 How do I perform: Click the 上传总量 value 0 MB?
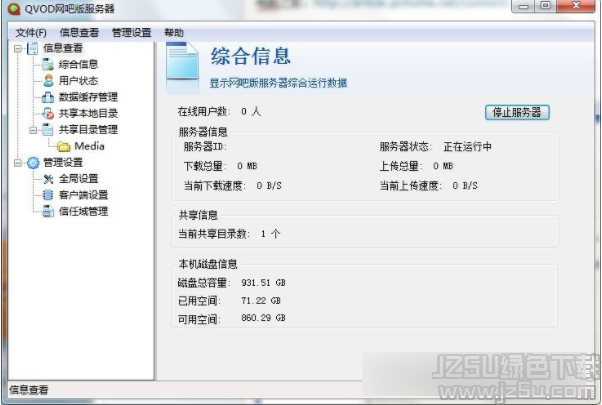[443, 166]
